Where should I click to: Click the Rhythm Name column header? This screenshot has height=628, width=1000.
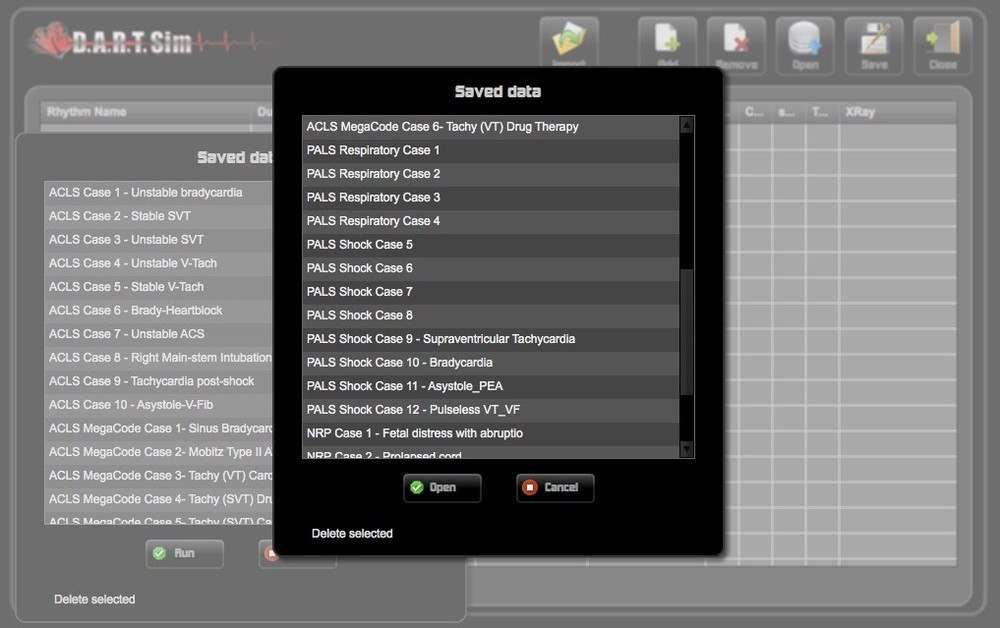click(147, 112)
